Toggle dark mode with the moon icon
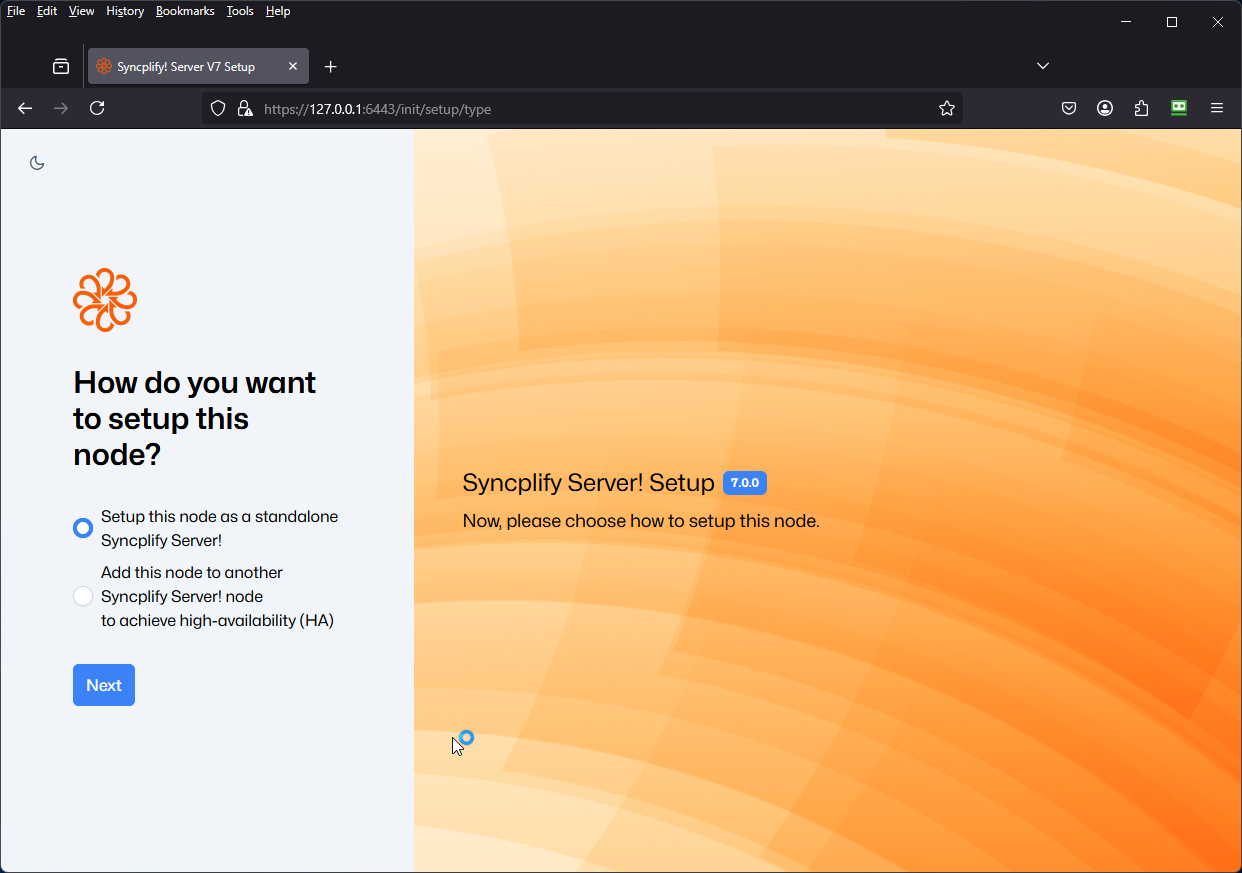1242x873 pixels. coord(37,163)
